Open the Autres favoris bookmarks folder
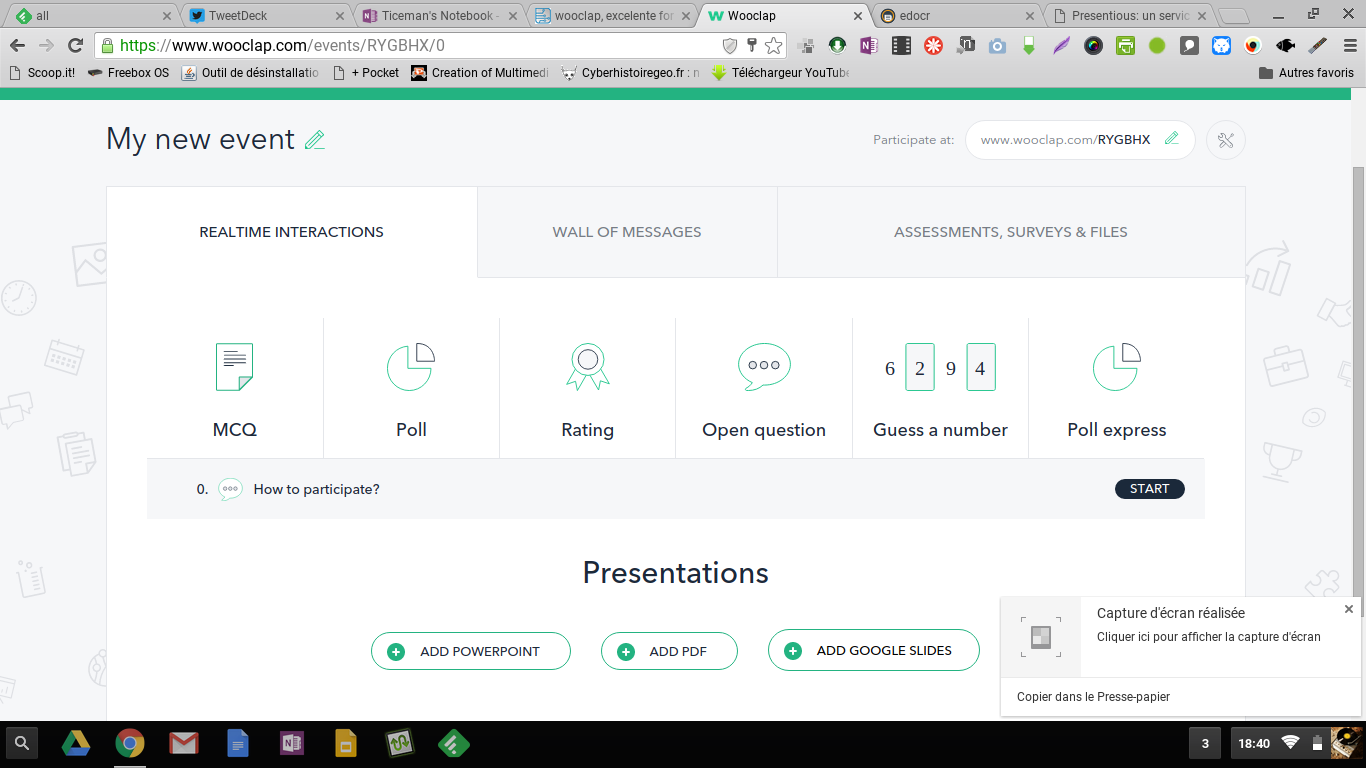This screenshot has height=768, width=1366. pyautogui.click(x=1306, y=73)
